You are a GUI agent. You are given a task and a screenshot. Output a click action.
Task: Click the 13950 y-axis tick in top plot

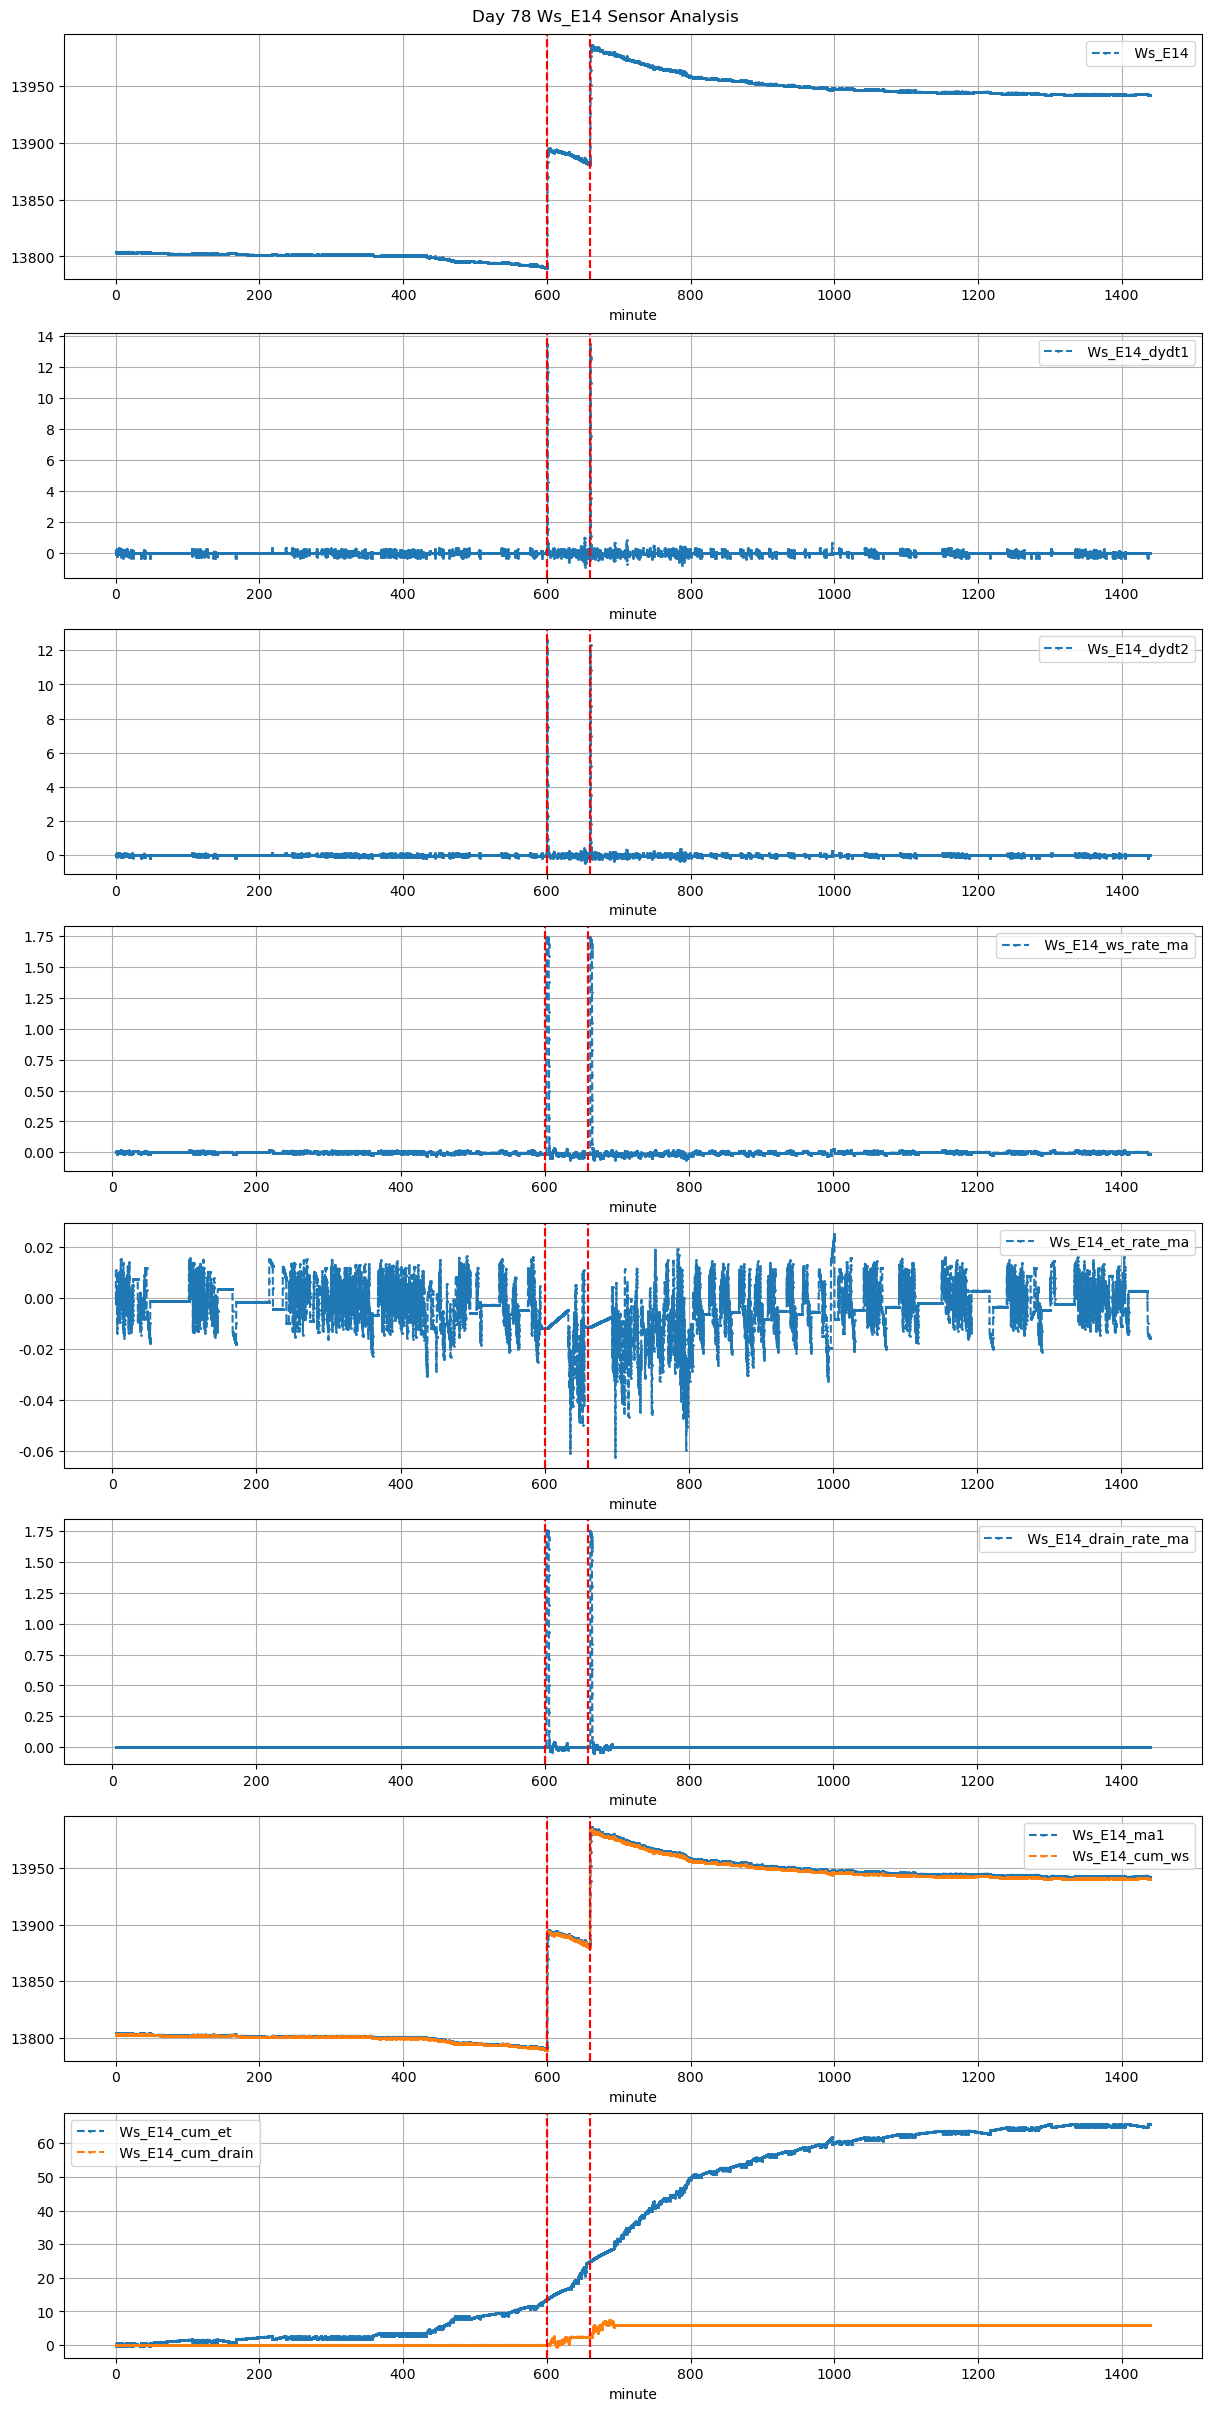(x=33, y=87)
